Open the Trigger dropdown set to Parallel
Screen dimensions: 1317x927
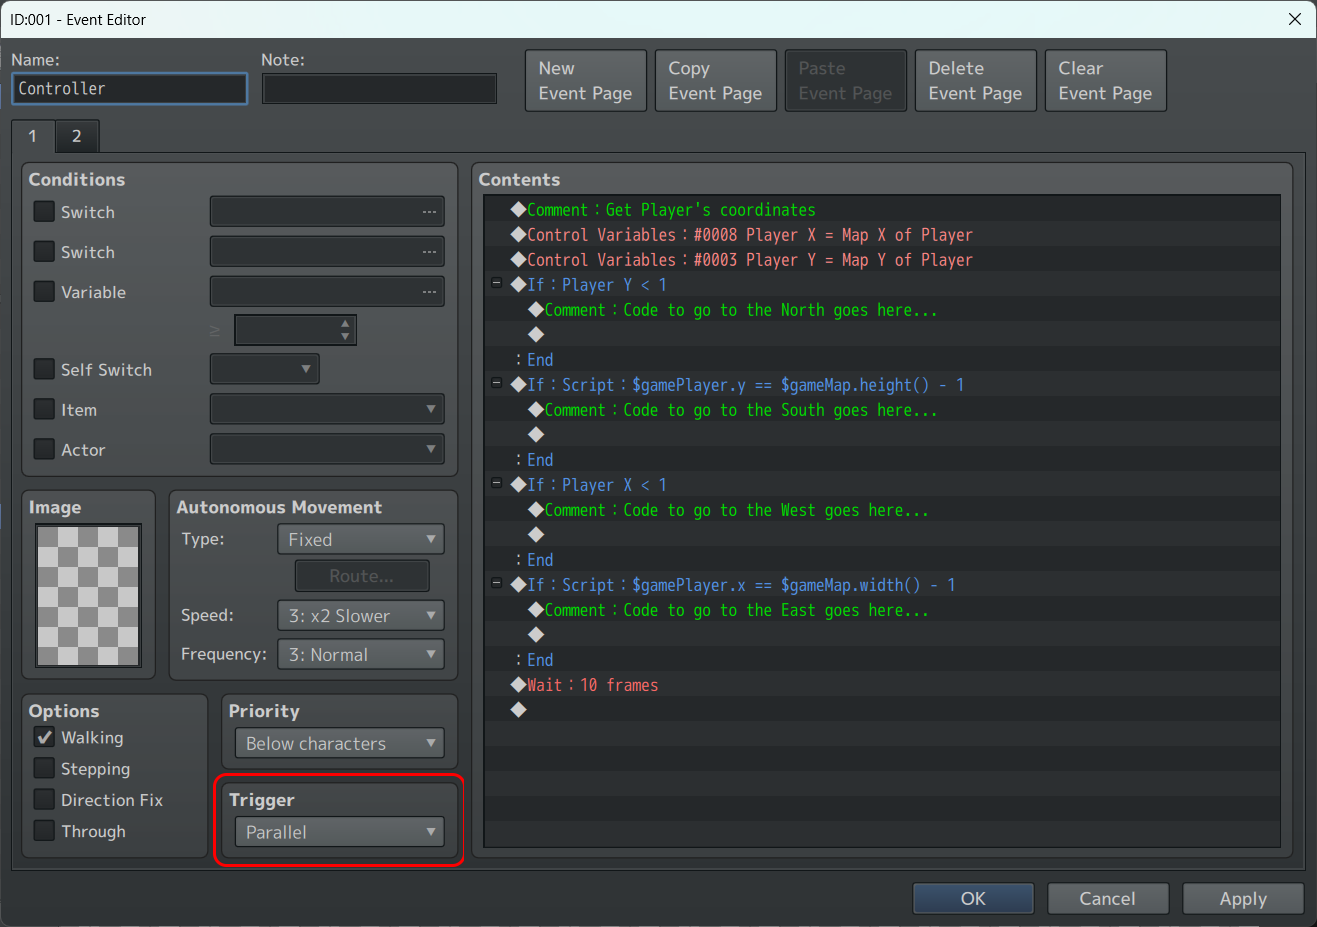[x=339, y=832]
